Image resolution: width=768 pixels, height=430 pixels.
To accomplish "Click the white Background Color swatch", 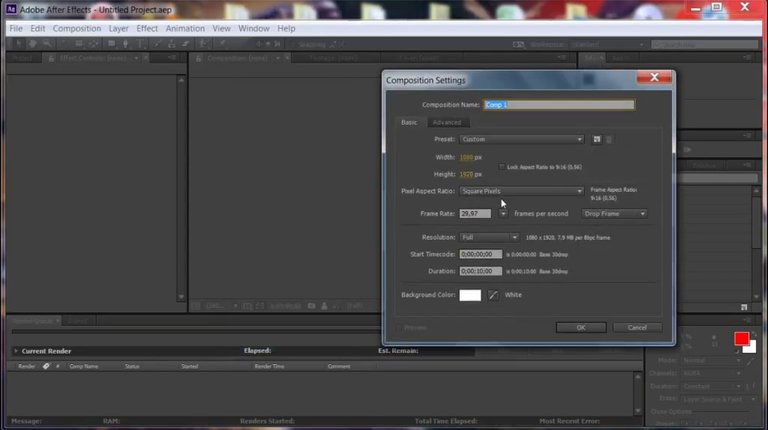I will pyautogui.click(x=470, y=295).
